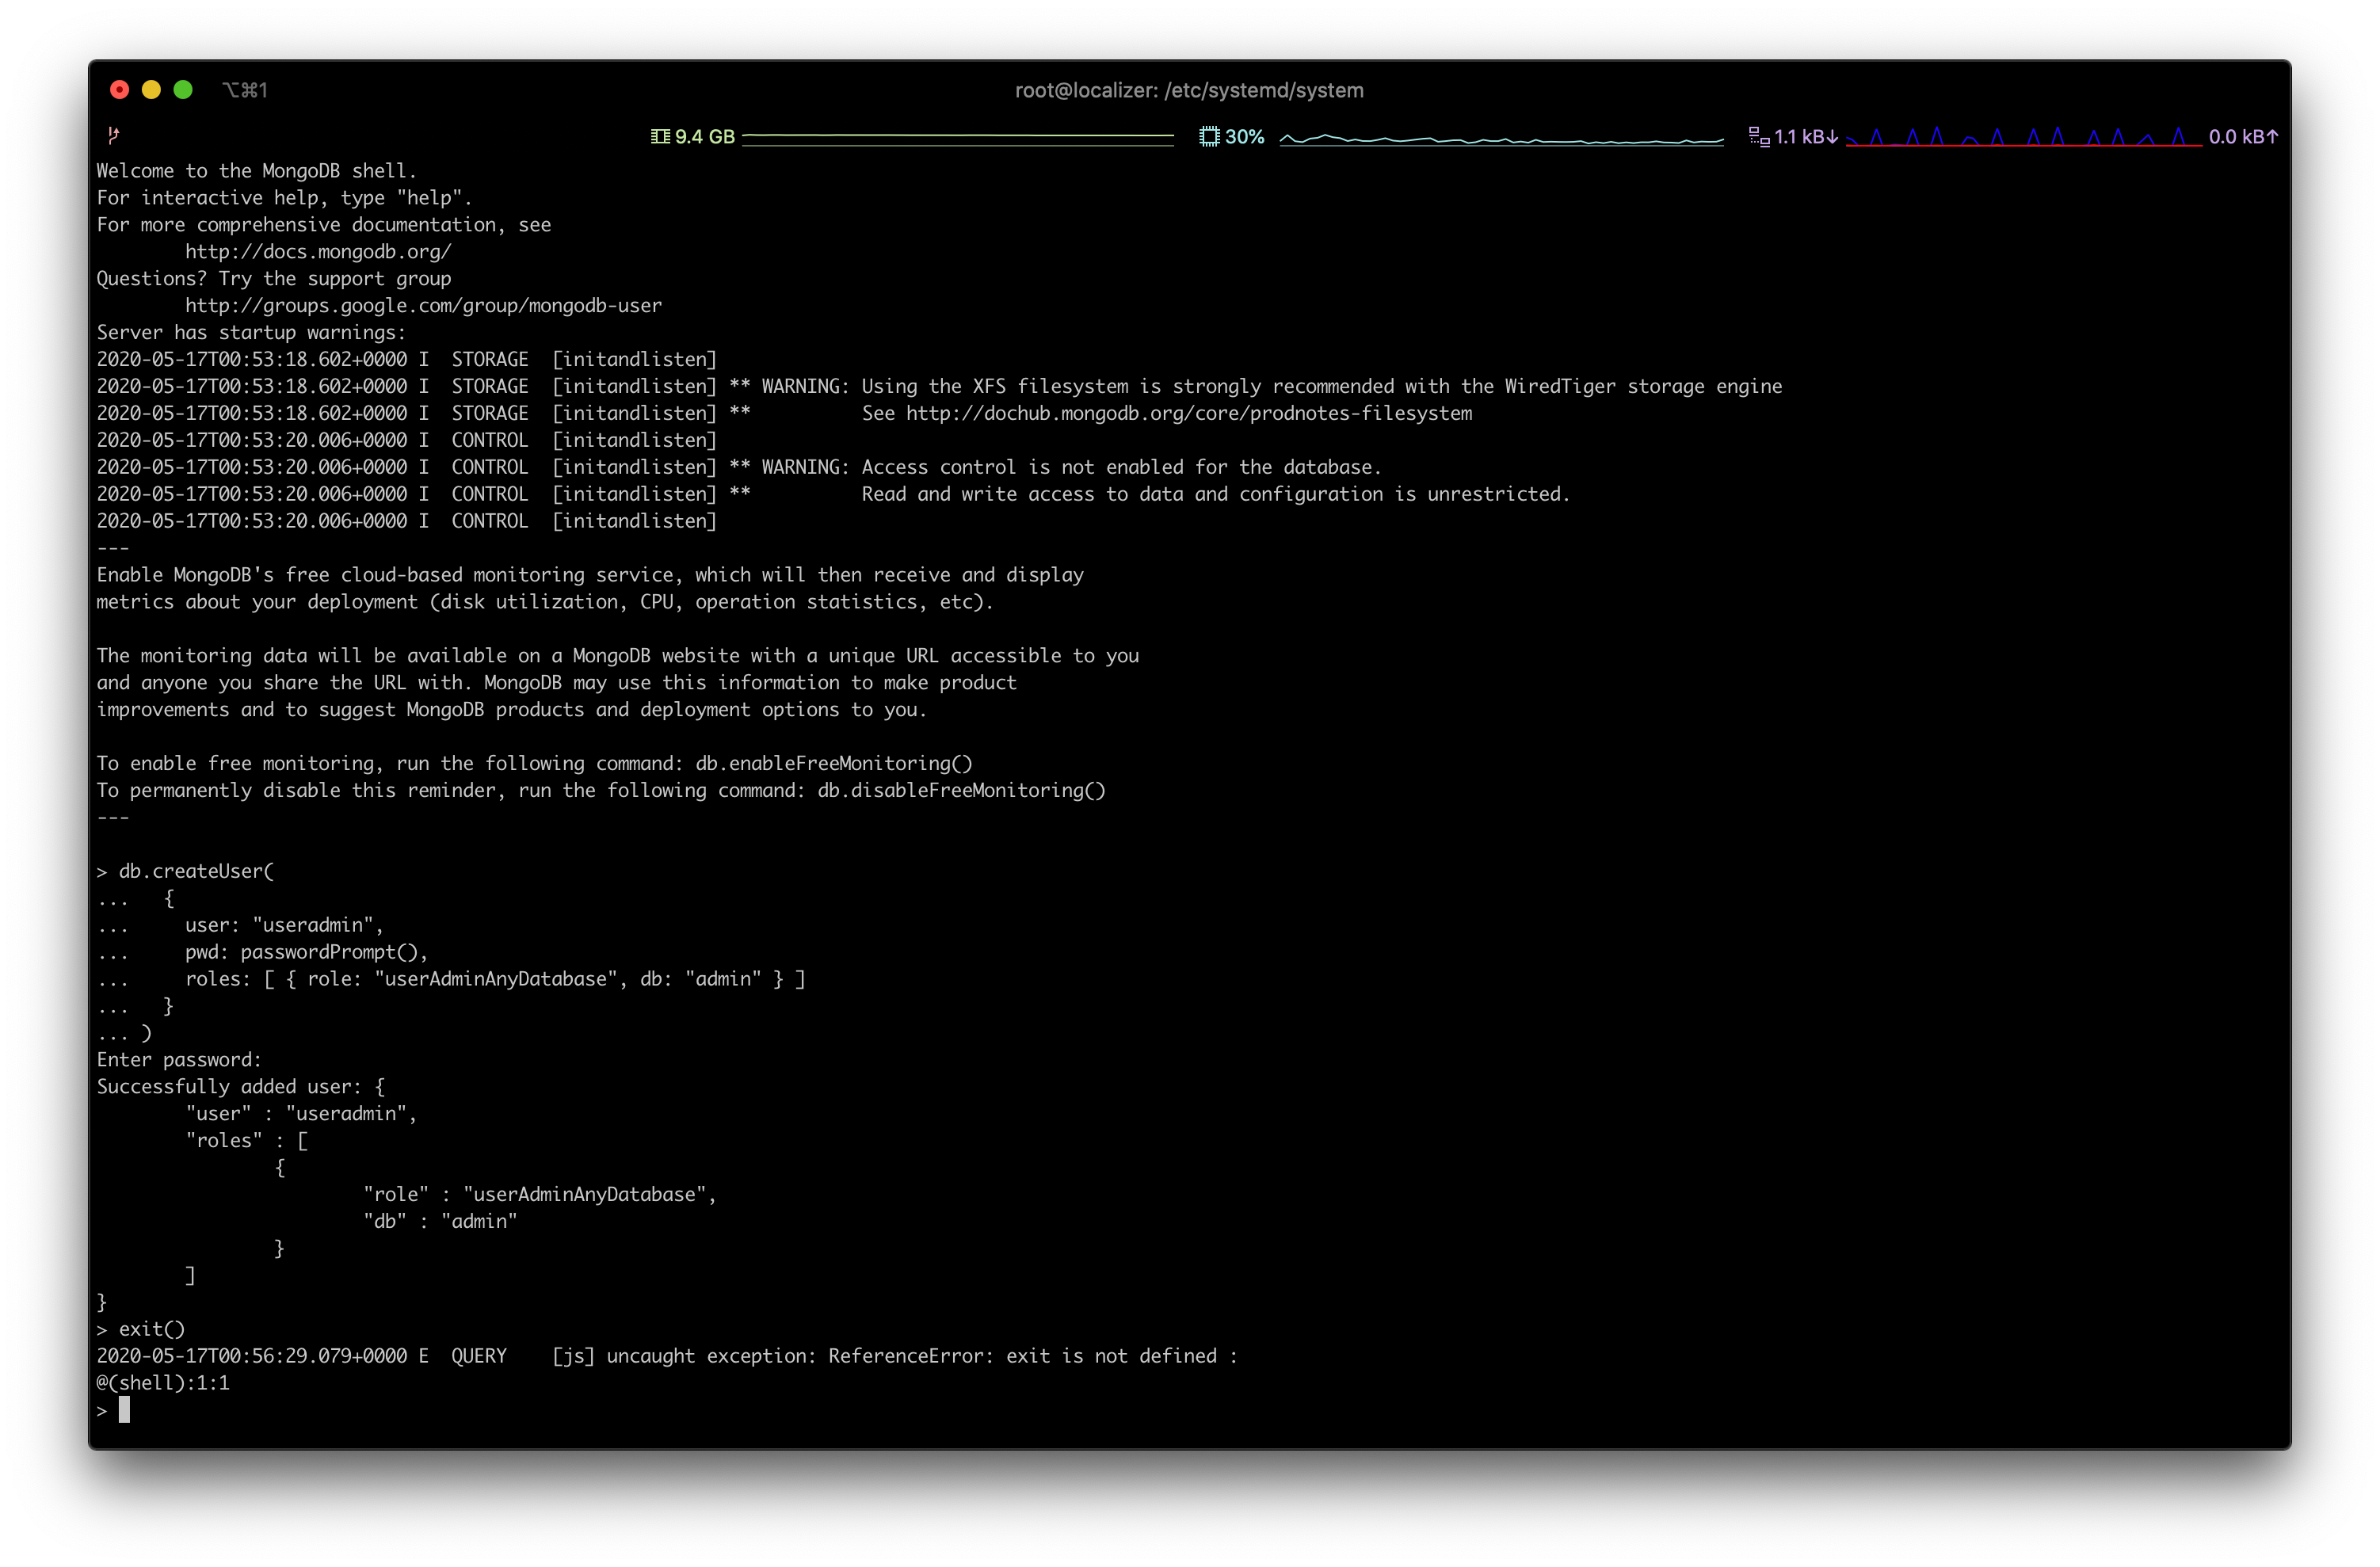
Task: Click the 9.4 GB memory value
Action: [x=704, y=136]
